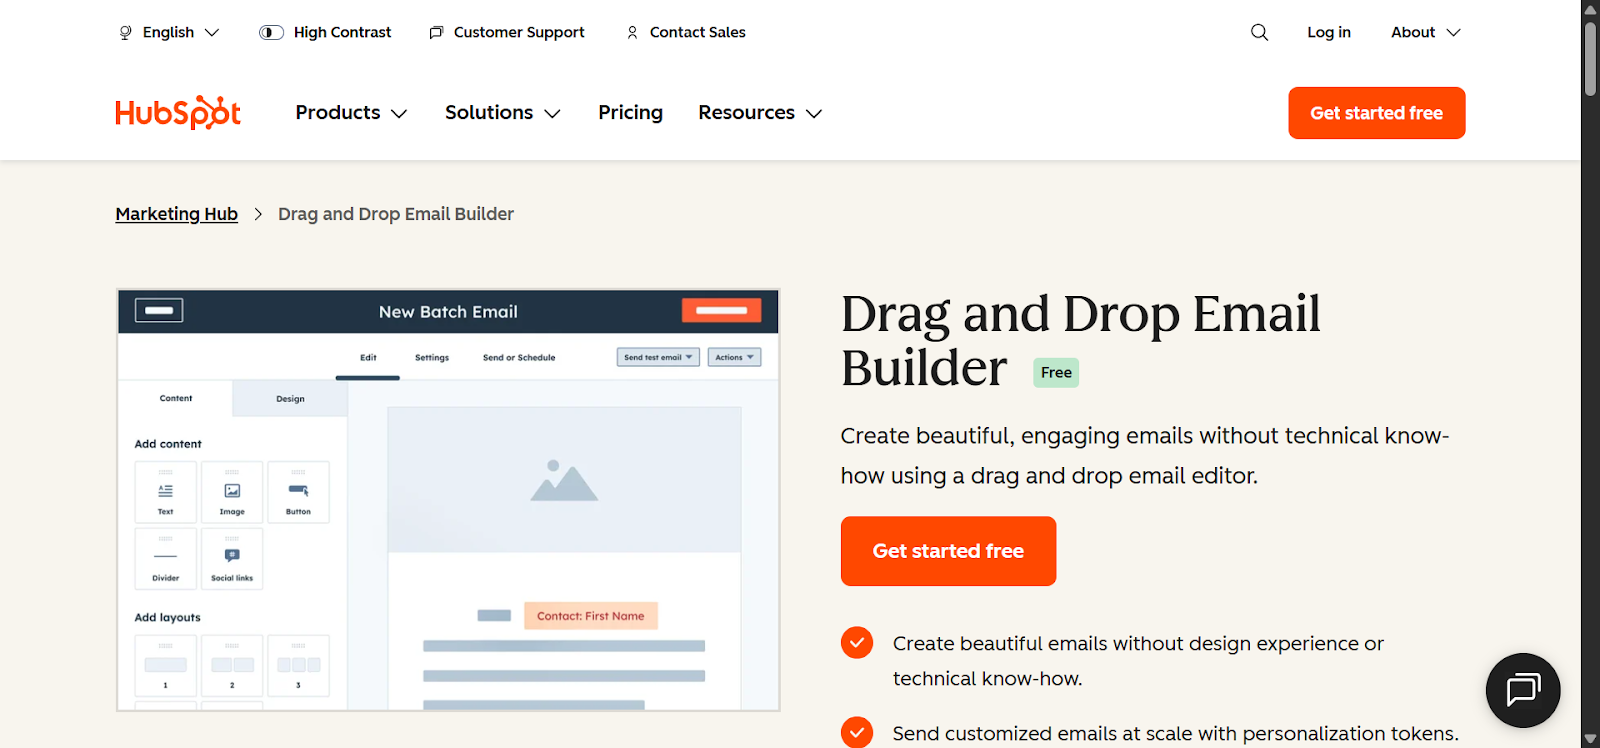Open the chat widget

tap(1523, 690)
